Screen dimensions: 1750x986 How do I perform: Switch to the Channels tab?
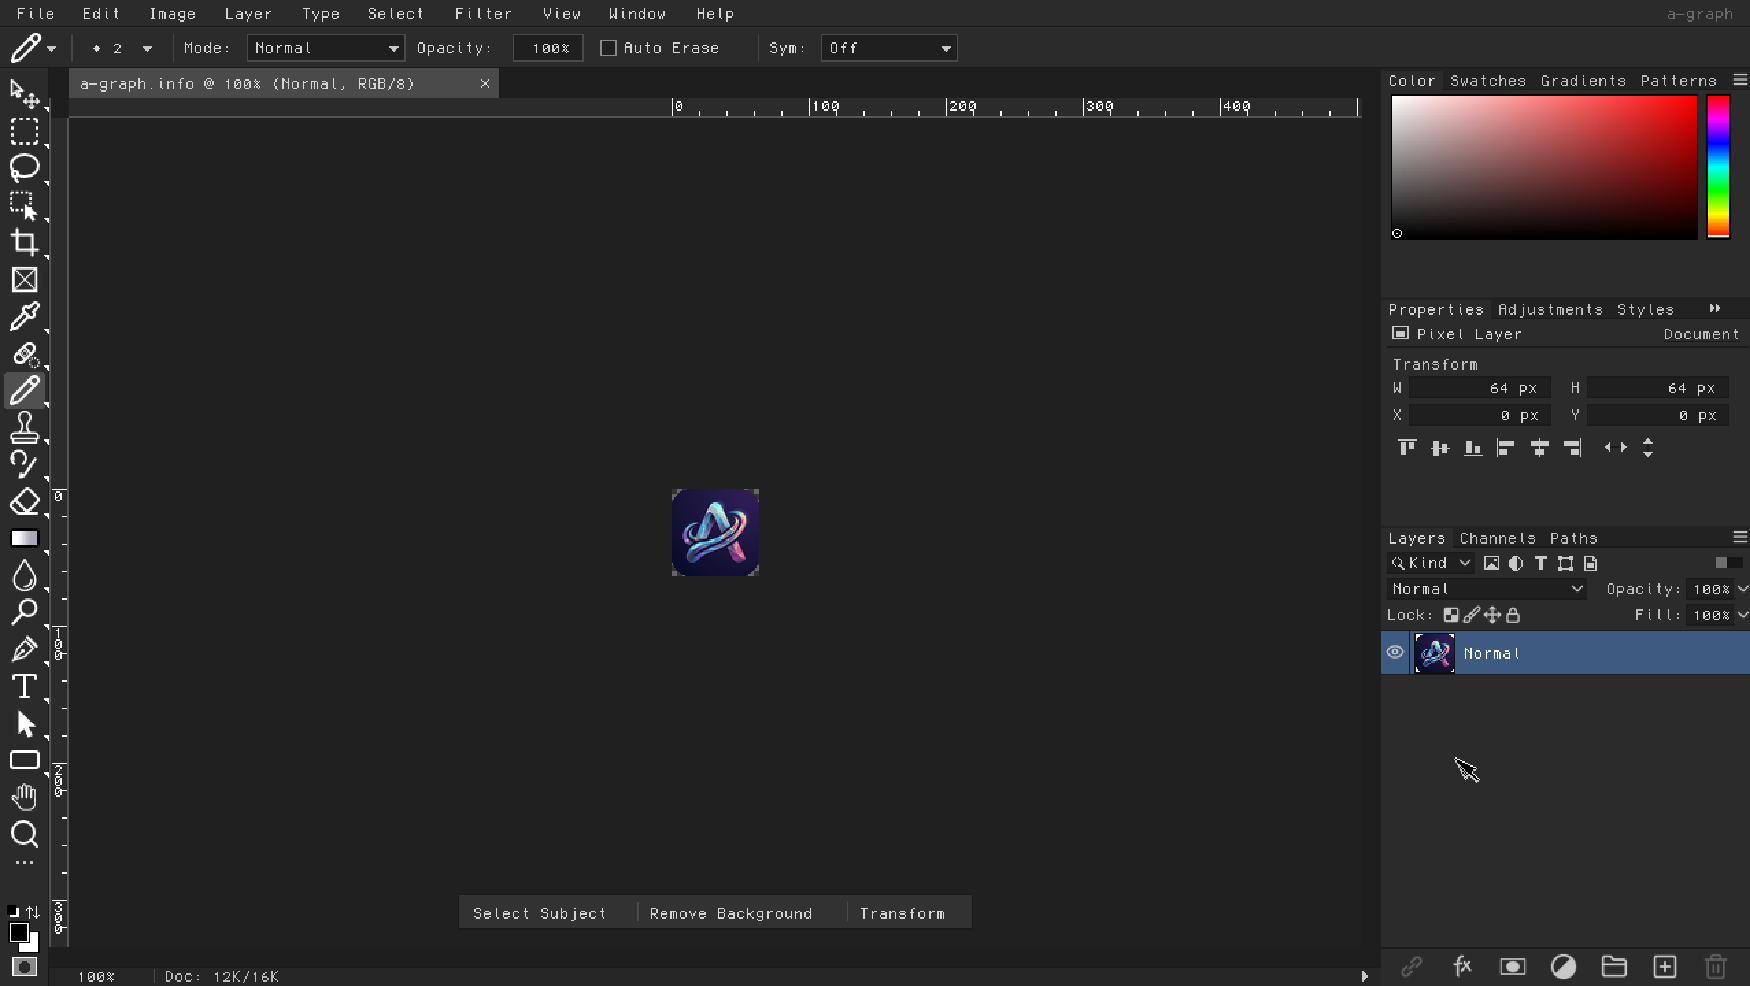(x=1497, y=538)
